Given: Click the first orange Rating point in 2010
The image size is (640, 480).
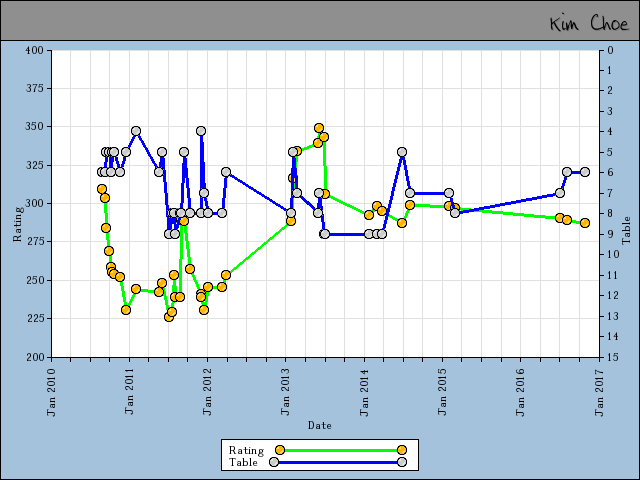Looking at the screenshot, I should tap(102, 189).
